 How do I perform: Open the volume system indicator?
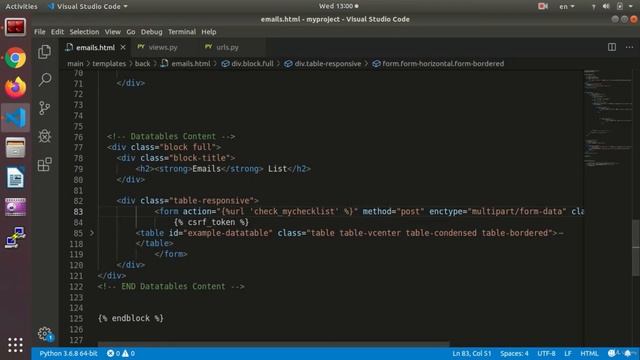606,7
